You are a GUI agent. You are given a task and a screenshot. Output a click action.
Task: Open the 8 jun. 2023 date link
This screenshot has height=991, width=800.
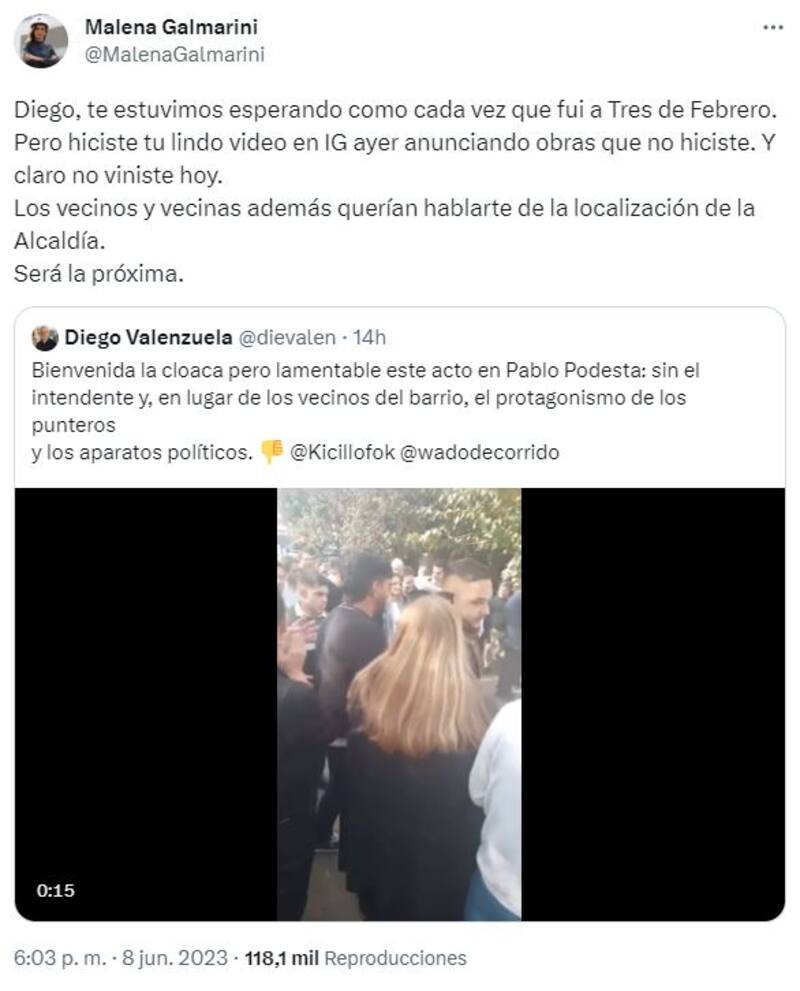pos(174,958)
